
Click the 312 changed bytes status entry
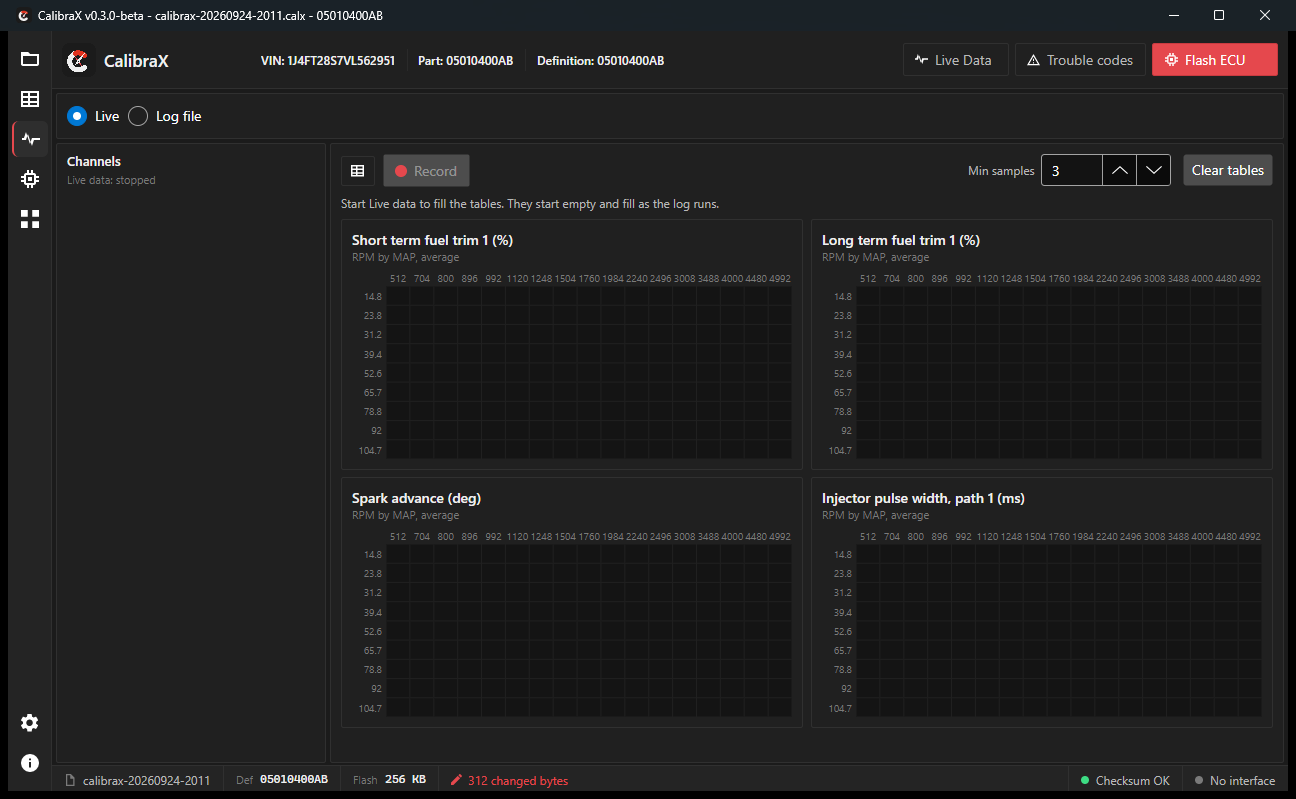[509, 780]
